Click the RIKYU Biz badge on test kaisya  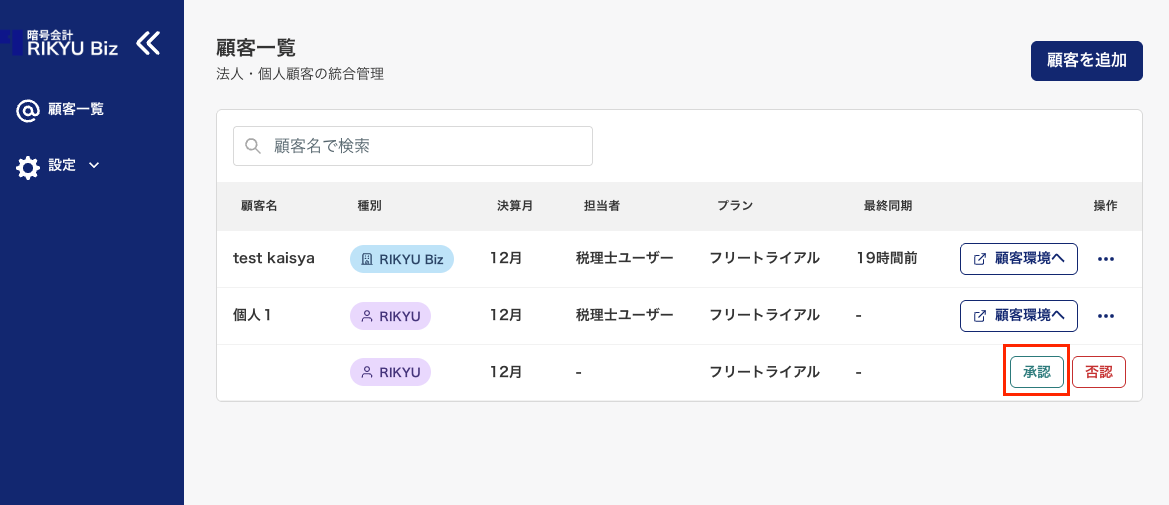[402, 259]
